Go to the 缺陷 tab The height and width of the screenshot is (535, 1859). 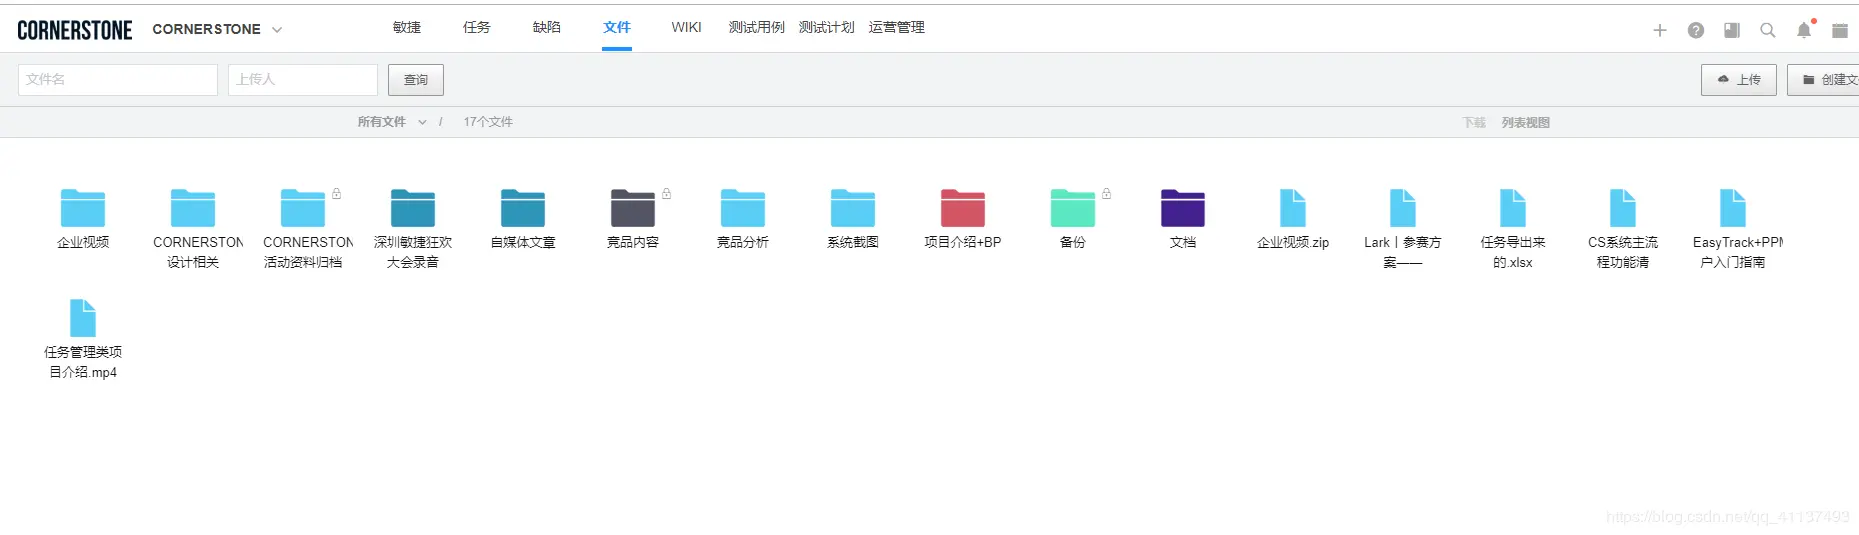[x=547, y=28]
